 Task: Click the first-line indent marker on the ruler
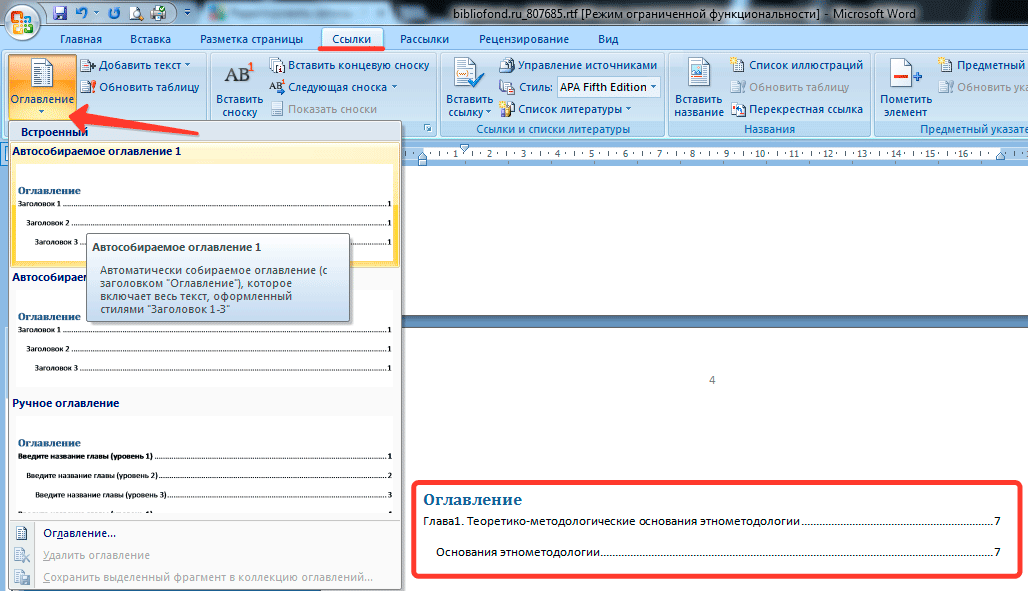pos(464,148)
